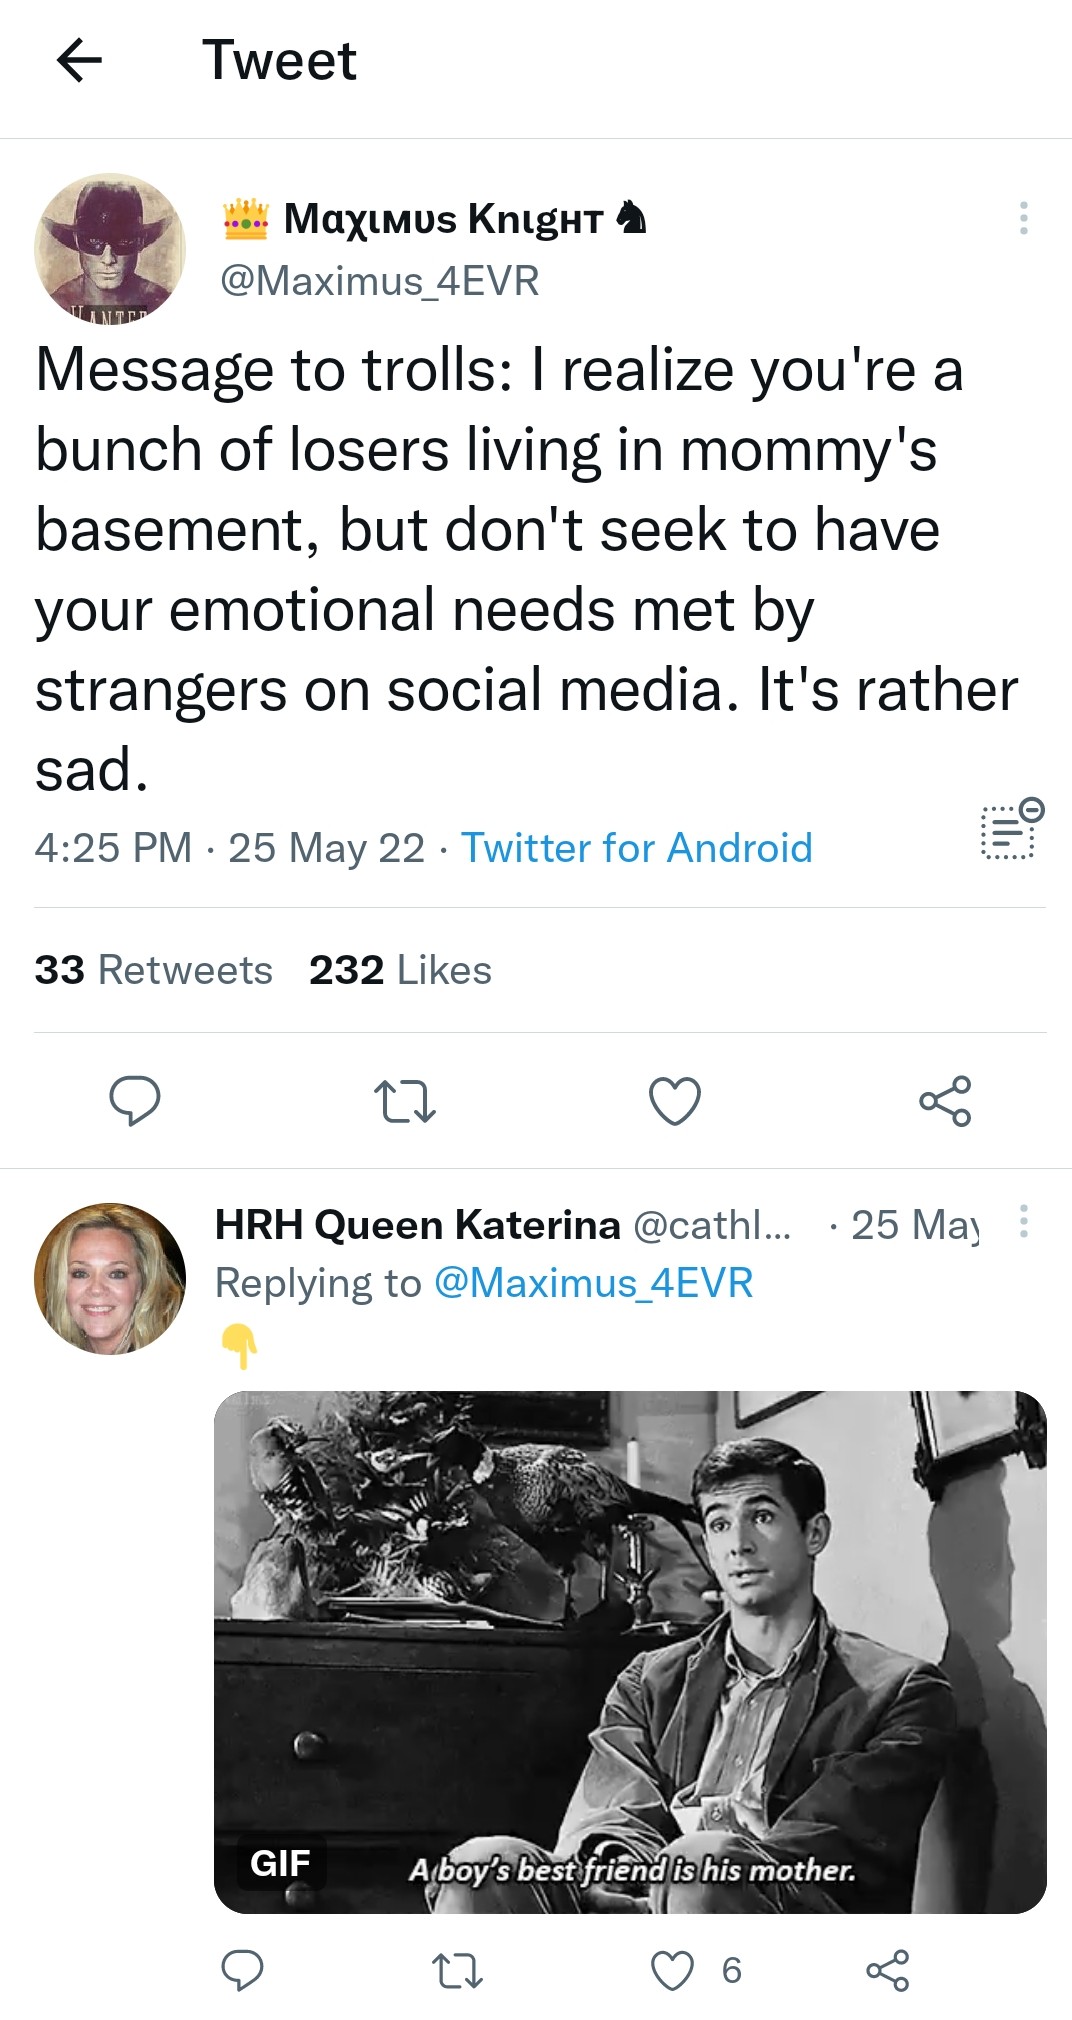Open the @Maximus_4EVR mention in reply

[x=593, y=1283]
